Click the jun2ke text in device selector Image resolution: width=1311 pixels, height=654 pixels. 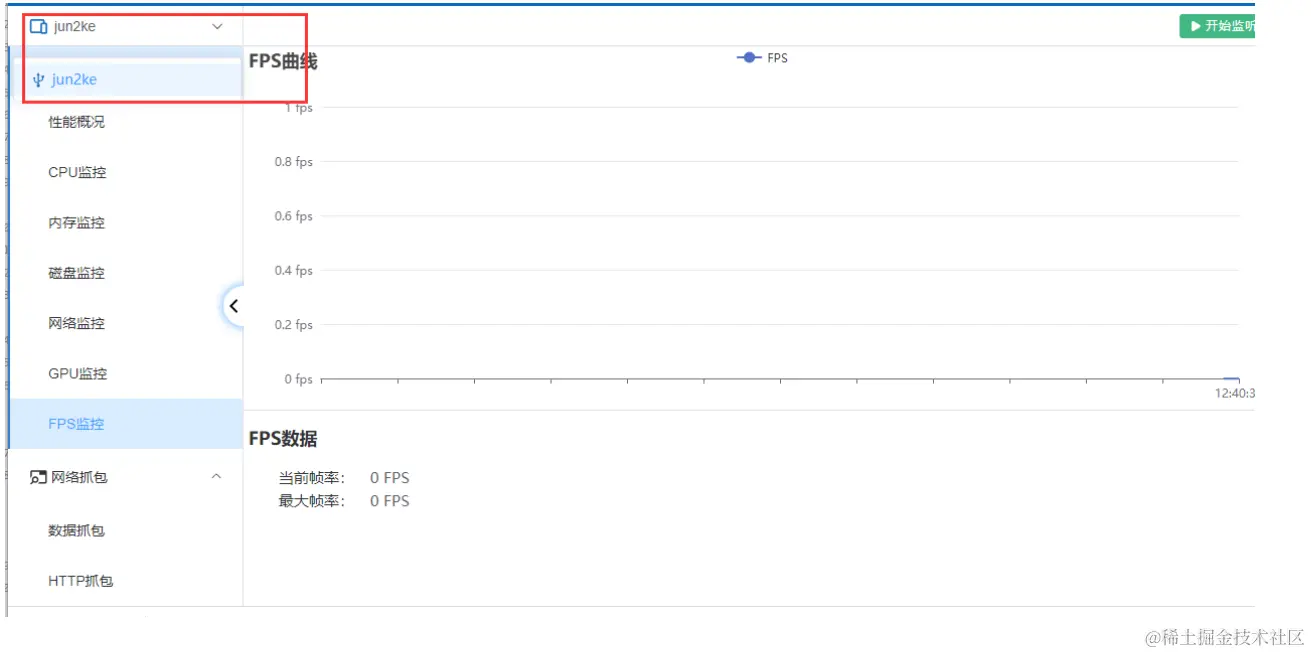(x=75, y=27)
